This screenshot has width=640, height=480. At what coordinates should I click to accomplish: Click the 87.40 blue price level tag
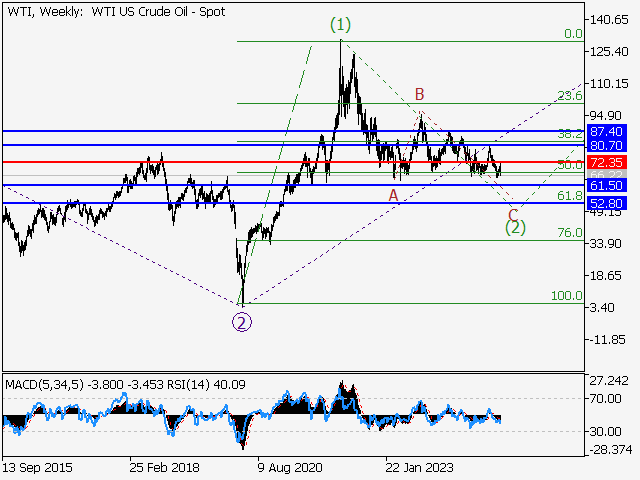click(606, 131)
